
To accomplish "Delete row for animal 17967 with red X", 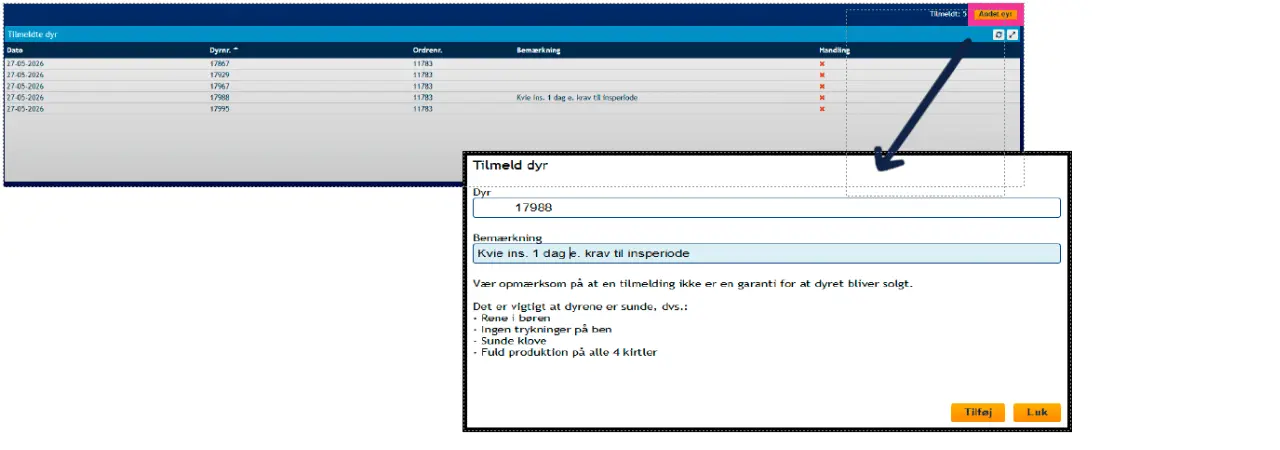I will click(x=822, y=86).
